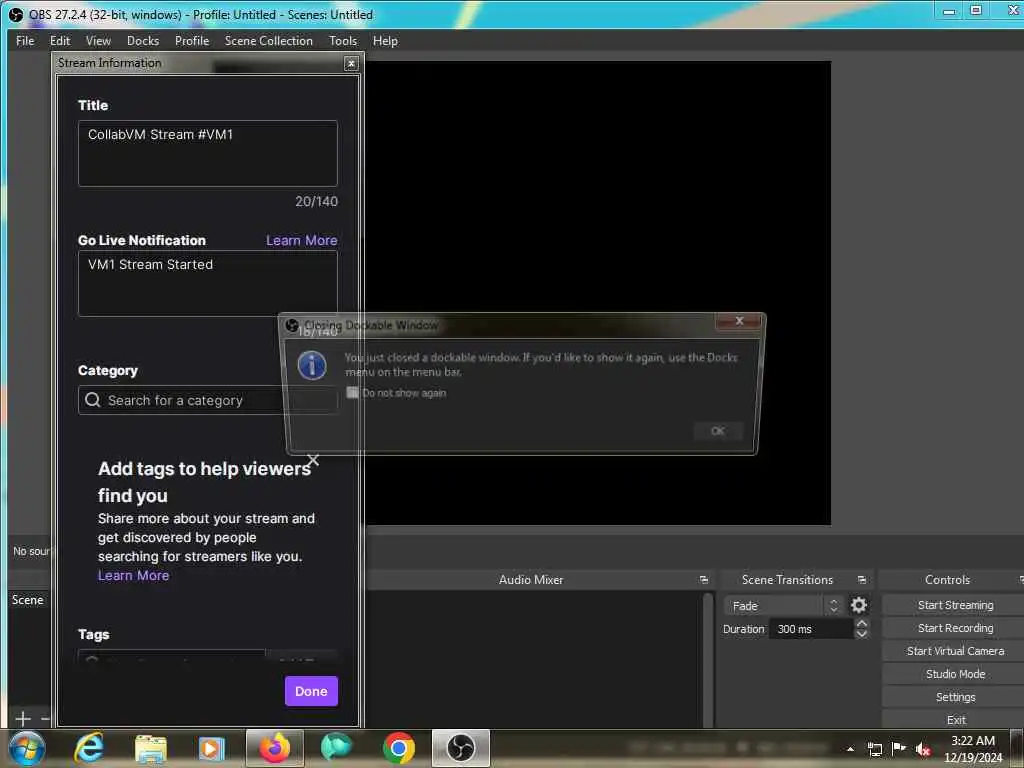The image size is (1024, 768).
Task: Click the network tray icon
Action: [x=875, y=749]
